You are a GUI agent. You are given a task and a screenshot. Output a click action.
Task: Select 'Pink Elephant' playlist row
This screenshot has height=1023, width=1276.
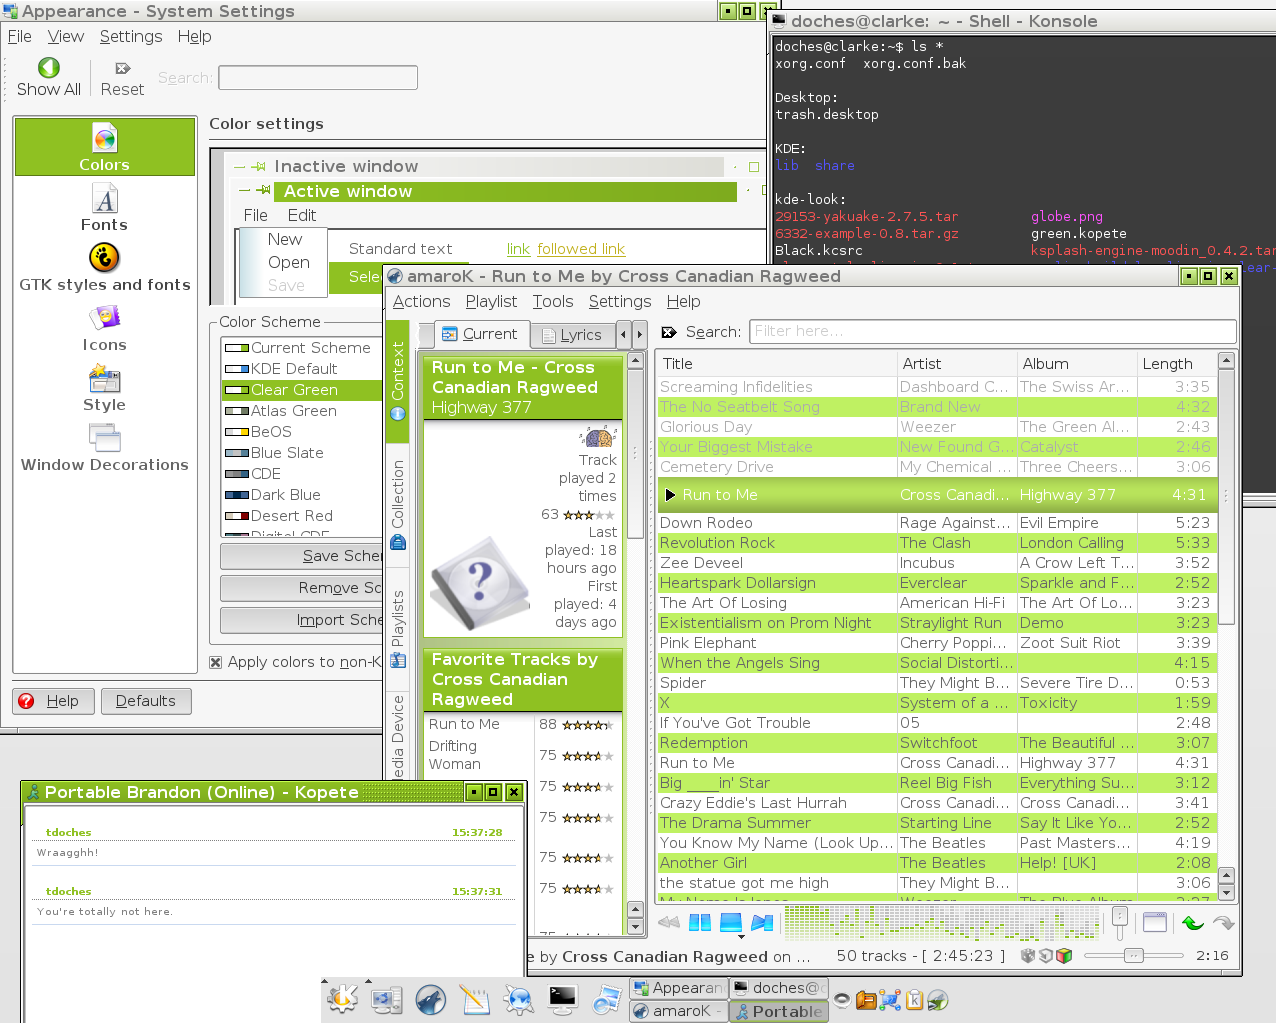[x=936, y=643]
